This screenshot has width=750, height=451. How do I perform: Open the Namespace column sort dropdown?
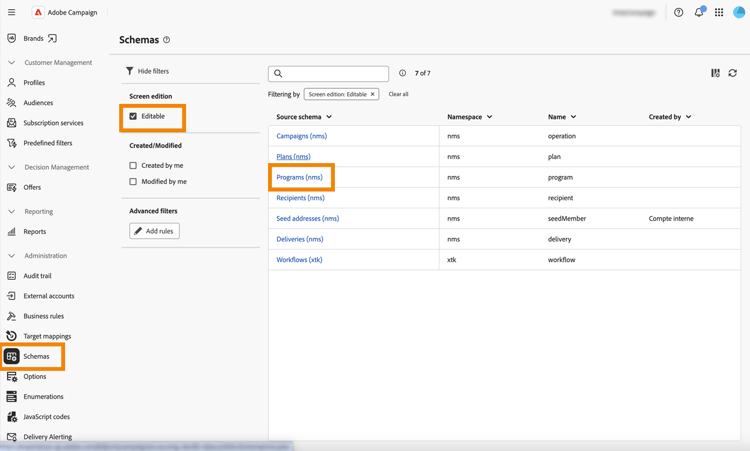(x=489, y=117)
